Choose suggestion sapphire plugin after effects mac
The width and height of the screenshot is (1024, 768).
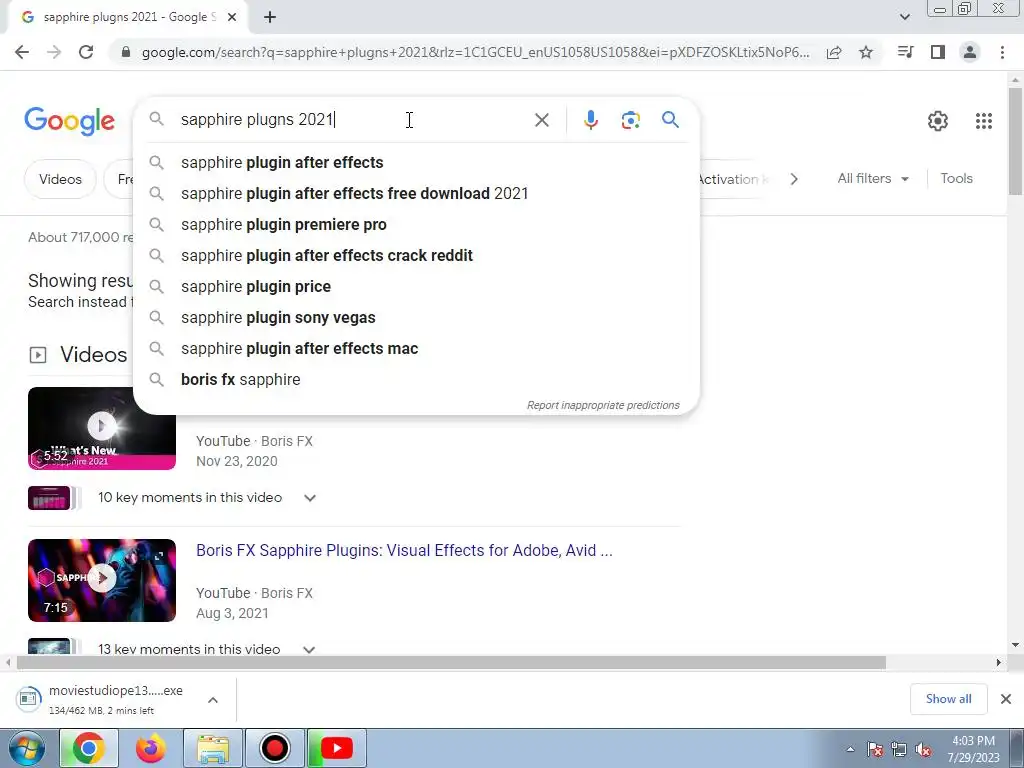[416, 349]
